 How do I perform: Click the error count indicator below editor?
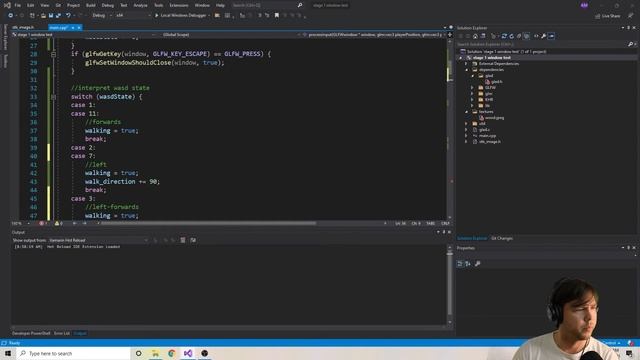click(x=43, y=224)
